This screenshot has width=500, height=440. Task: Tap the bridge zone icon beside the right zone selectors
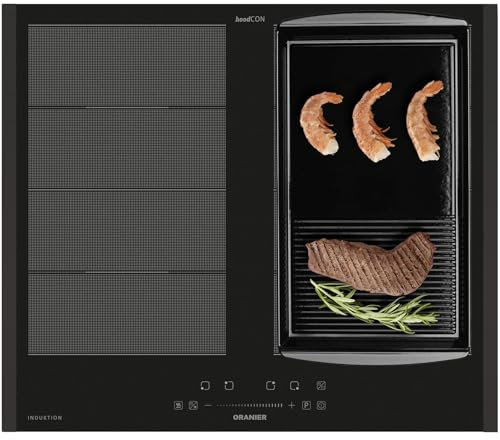coord(321,386)
